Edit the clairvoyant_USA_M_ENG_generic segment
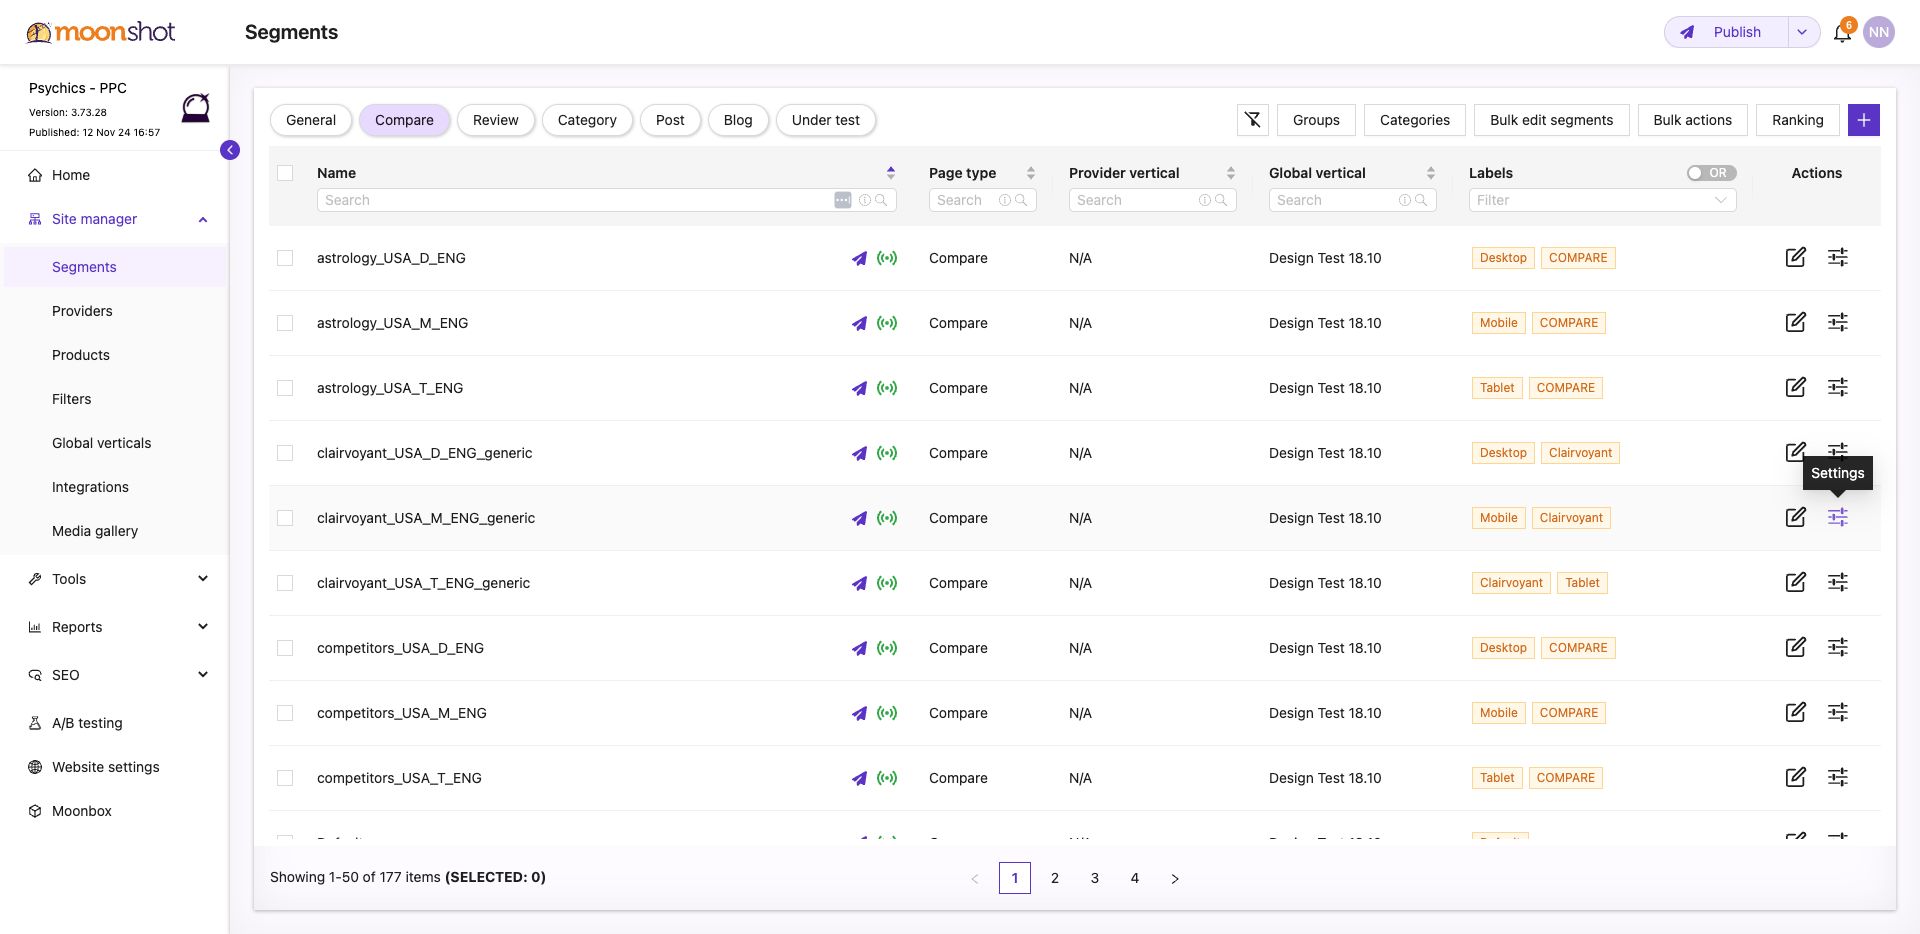Screen dimensions: 1920x934 [1796, 517]
